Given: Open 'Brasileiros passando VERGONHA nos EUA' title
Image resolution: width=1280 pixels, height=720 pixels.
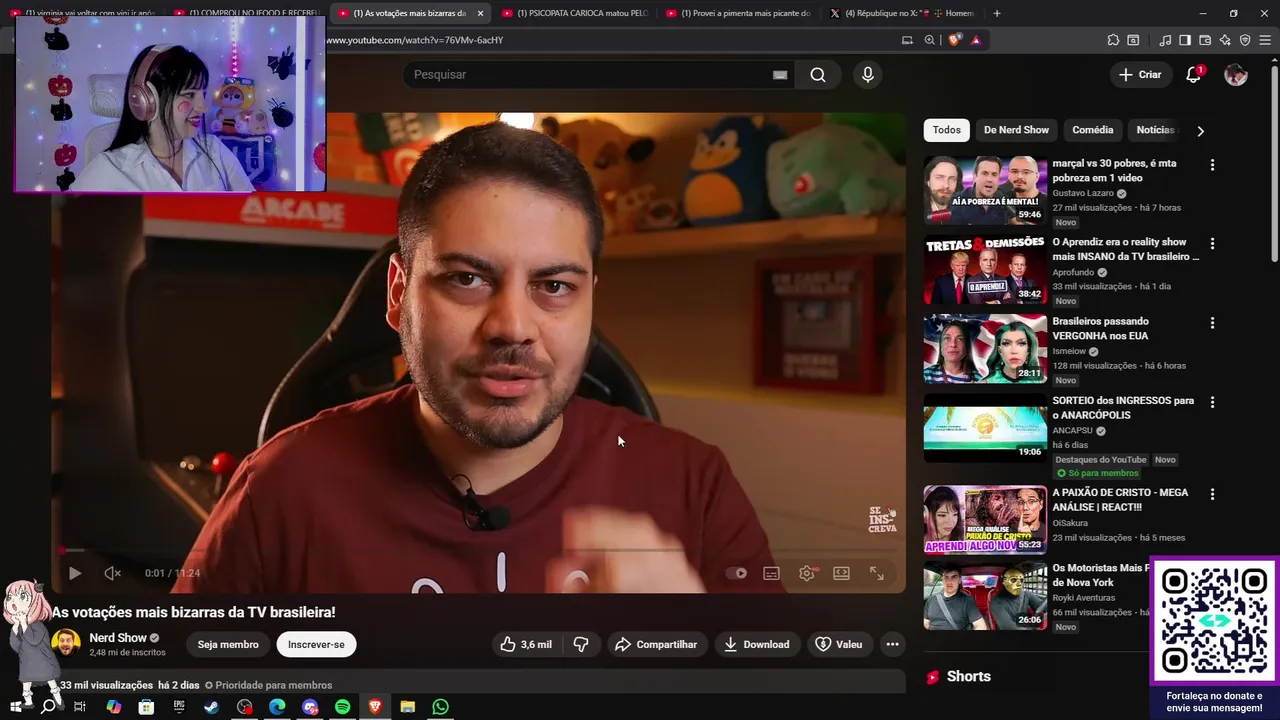Looking at the screenshot, I should tap(1100, 328).
